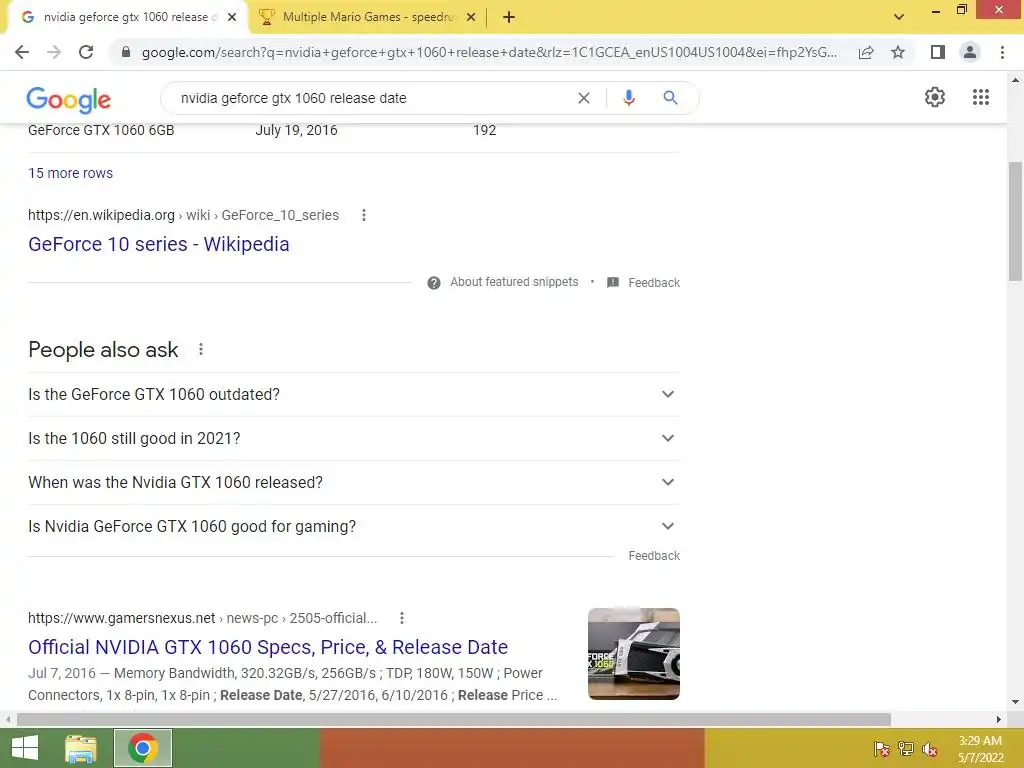Image resolution: width=1024 pixels, height=768 pixels.
Task: Click the taskbar clock showing 3:29 AM
Action: [980, 748]
